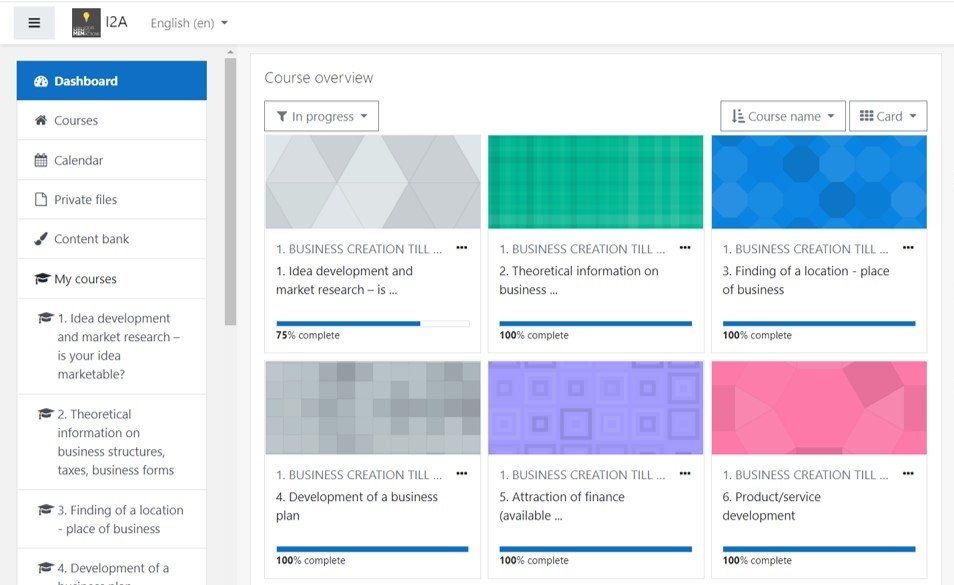The image size is (954, 585).
Task: Open options menu for Finding of a location card
Action: pyautogui.click(x=908, y=248)
